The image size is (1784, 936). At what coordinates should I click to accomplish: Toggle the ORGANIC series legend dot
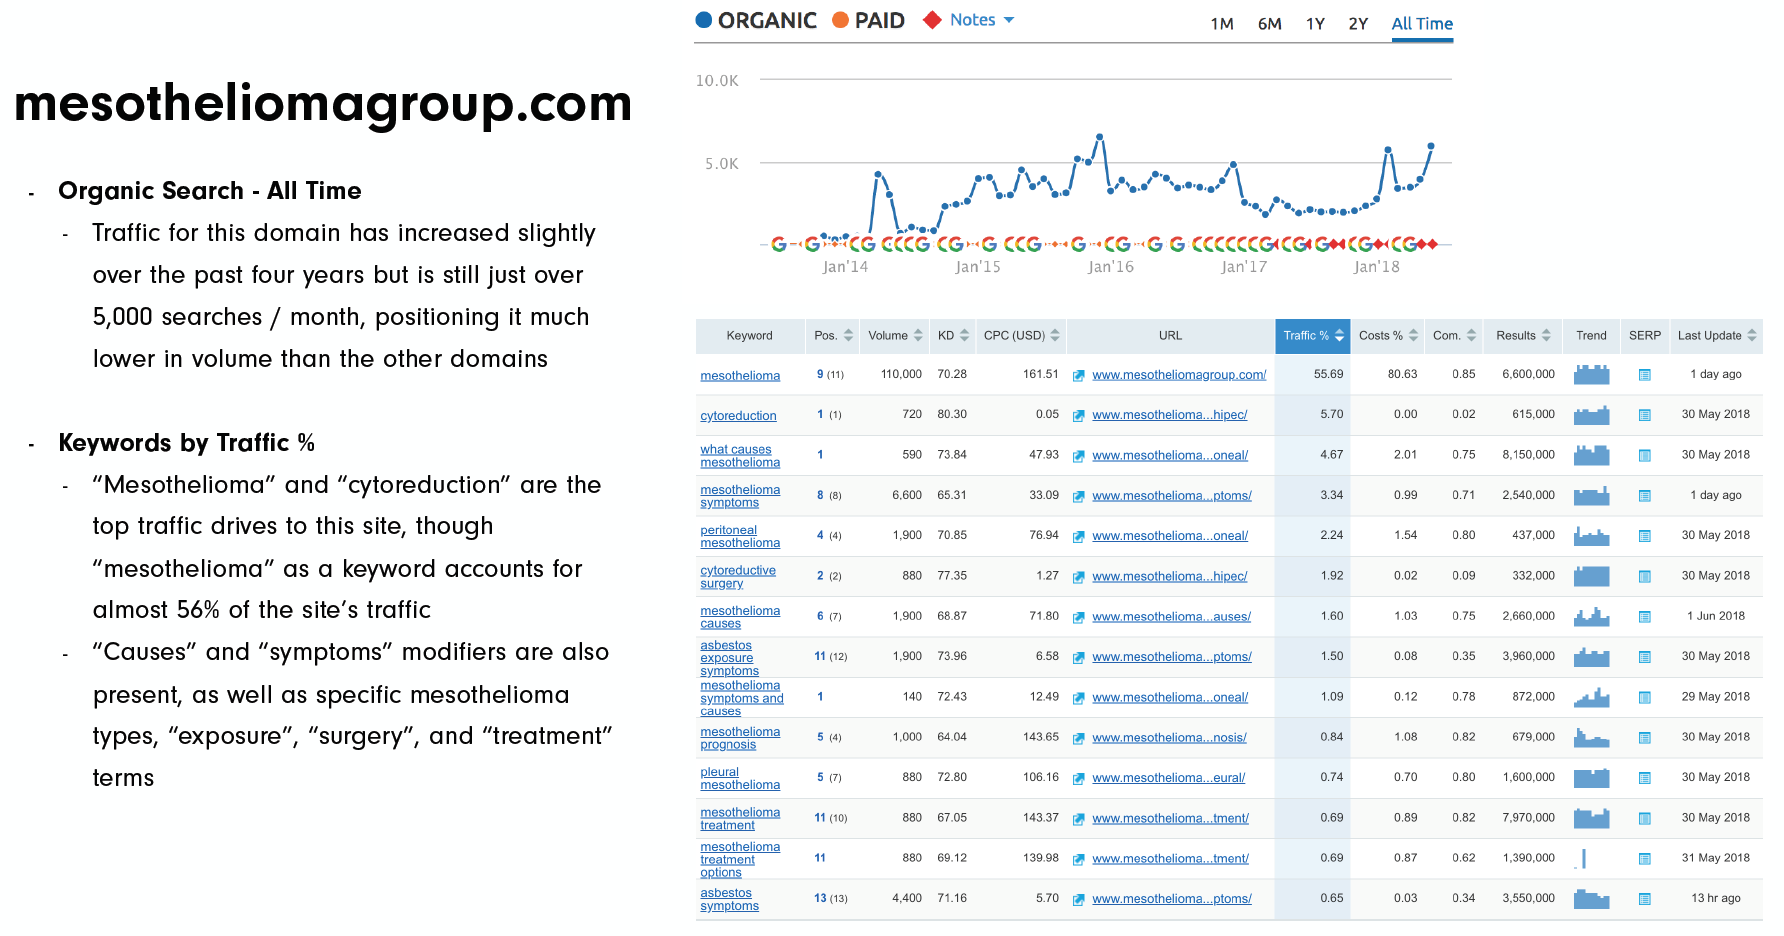tap(704, 20)
